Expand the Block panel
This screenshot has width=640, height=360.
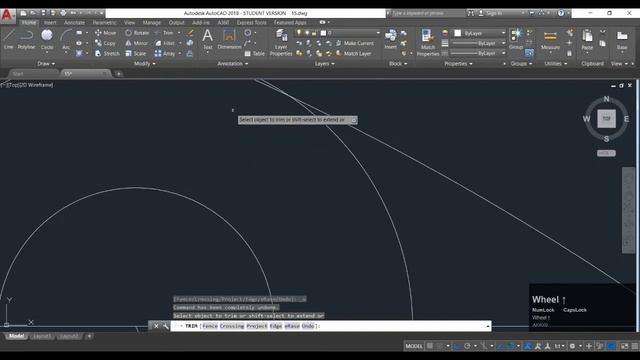pyautogui.click(x=398, y=64)
